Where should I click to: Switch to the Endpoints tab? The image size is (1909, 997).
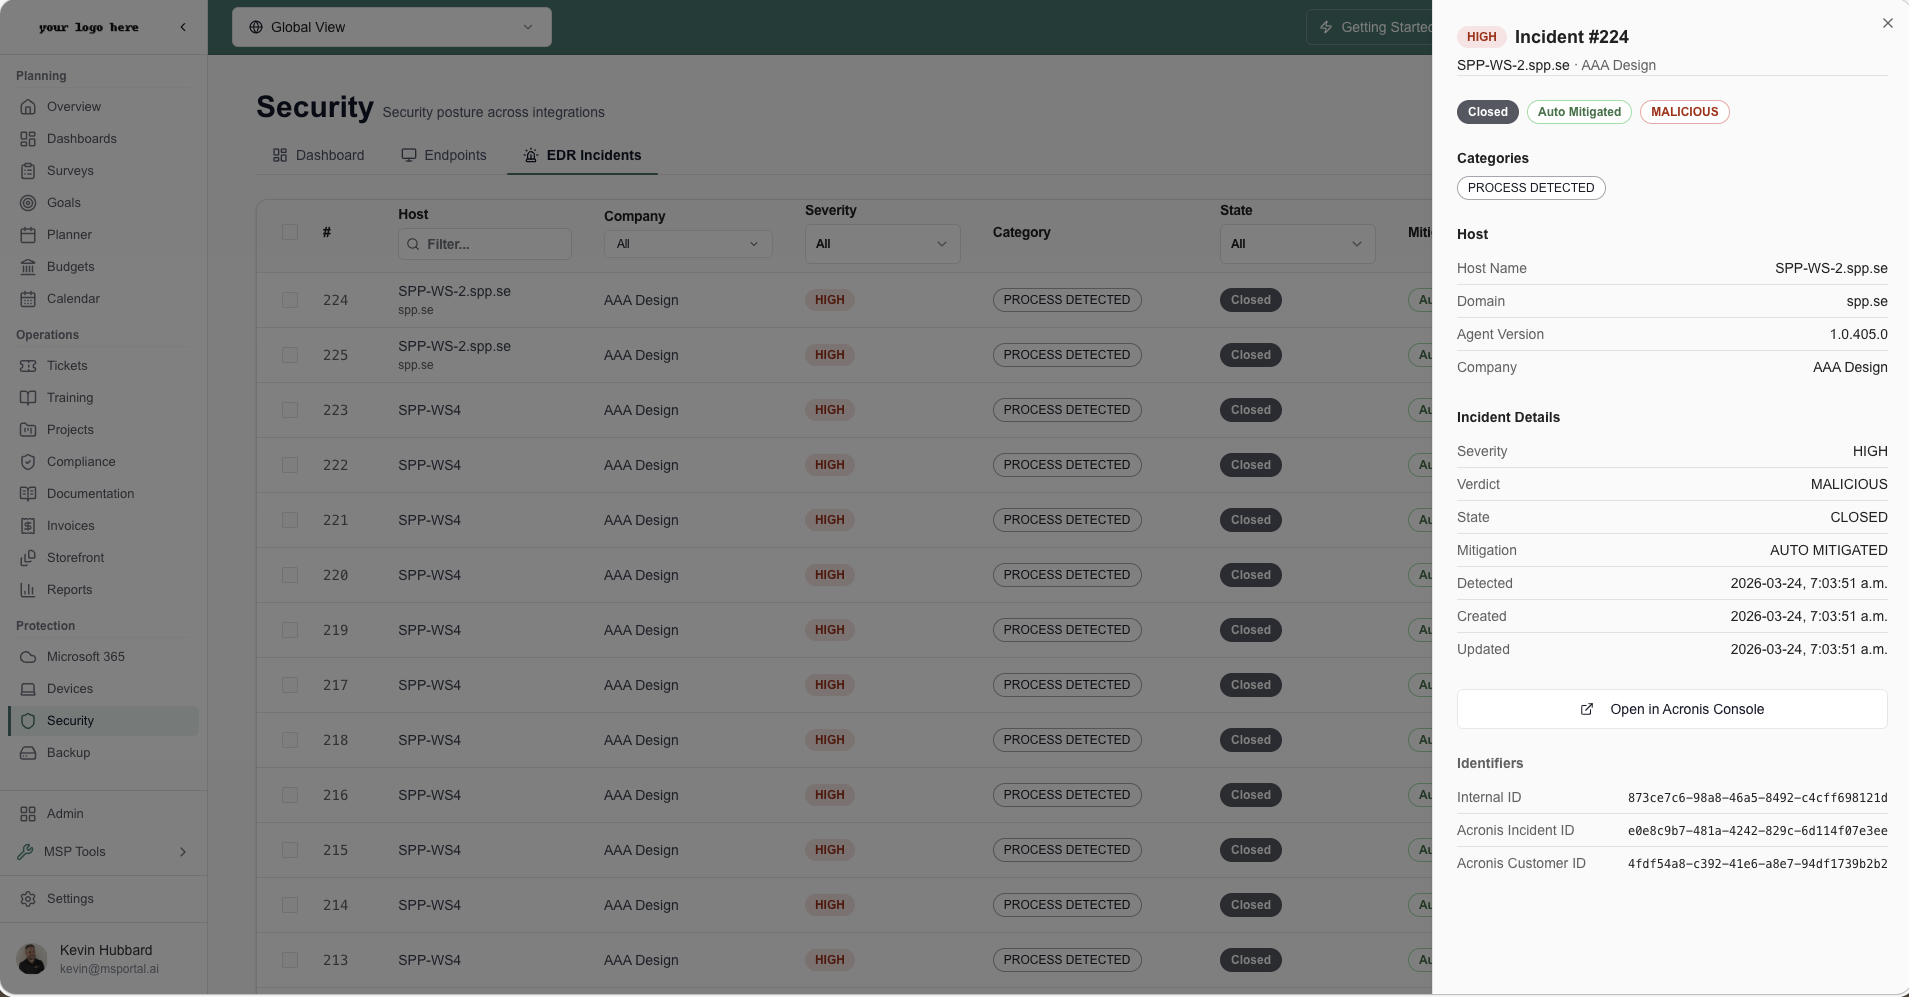(x=444, y=155)
